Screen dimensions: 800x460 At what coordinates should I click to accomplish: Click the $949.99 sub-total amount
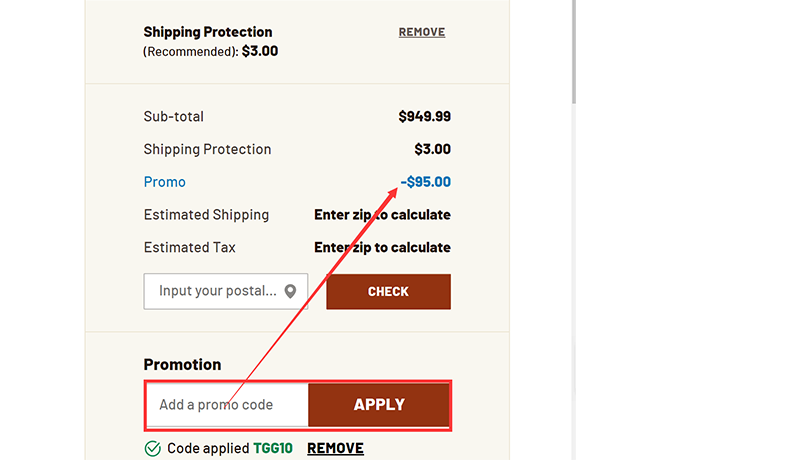(424, 117)
